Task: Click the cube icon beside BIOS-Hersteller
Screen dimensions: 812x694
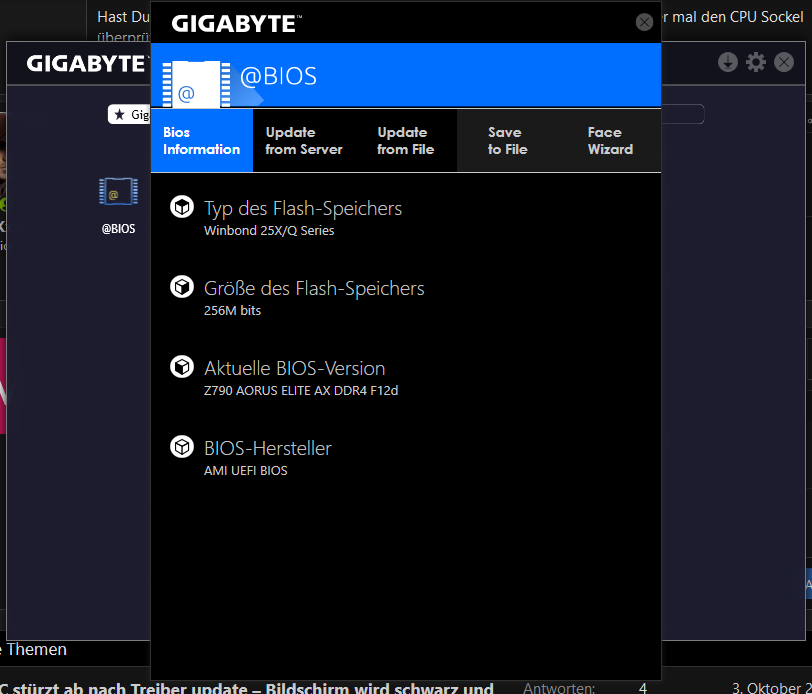Action: (182, 447)
